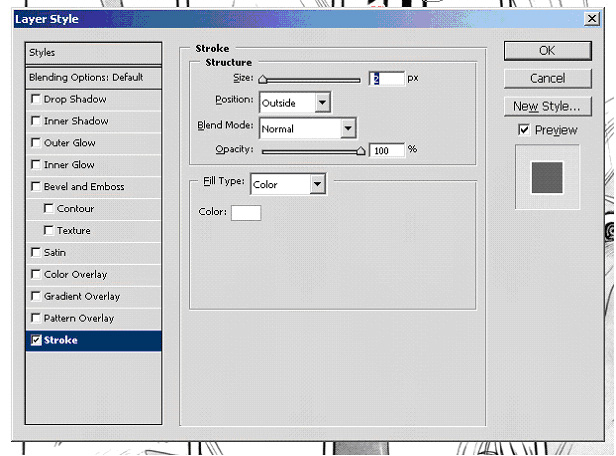Open the Bevel and Emboss settings label

[84, 187]
